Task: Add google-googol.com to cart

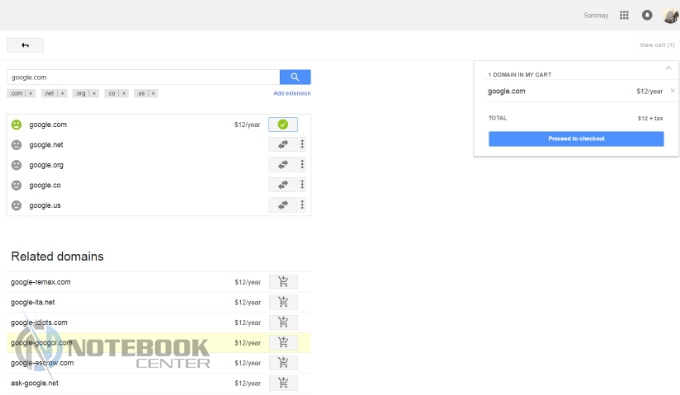Action: coord(283,343)
